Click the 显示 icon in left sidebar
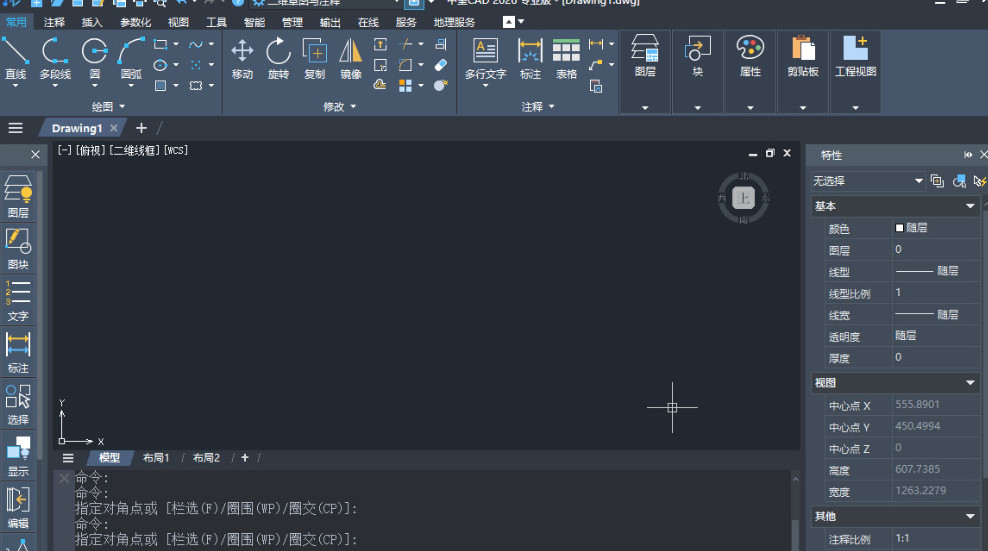The height and width of the screenshot is (551, 988). pos(18,455)
